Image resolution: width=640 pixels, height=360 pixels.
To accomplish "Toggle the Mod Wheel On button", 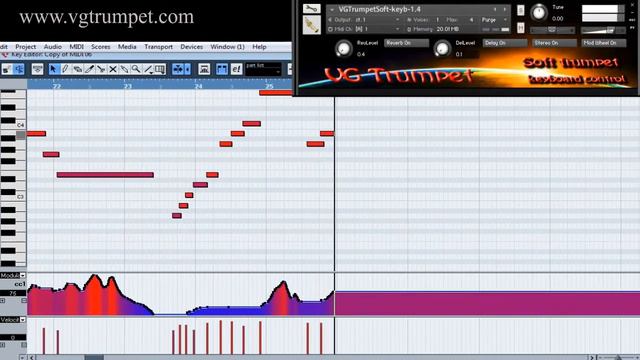I will tap(604, 43).
